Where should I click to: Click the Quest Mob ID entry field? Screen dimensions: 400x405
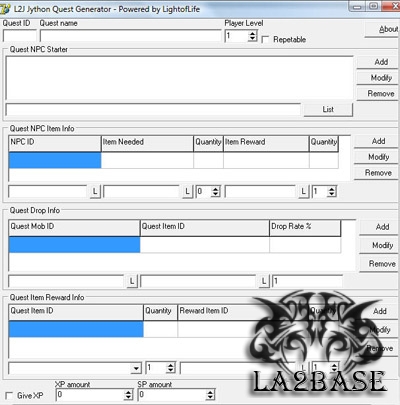tap(66, 281)
